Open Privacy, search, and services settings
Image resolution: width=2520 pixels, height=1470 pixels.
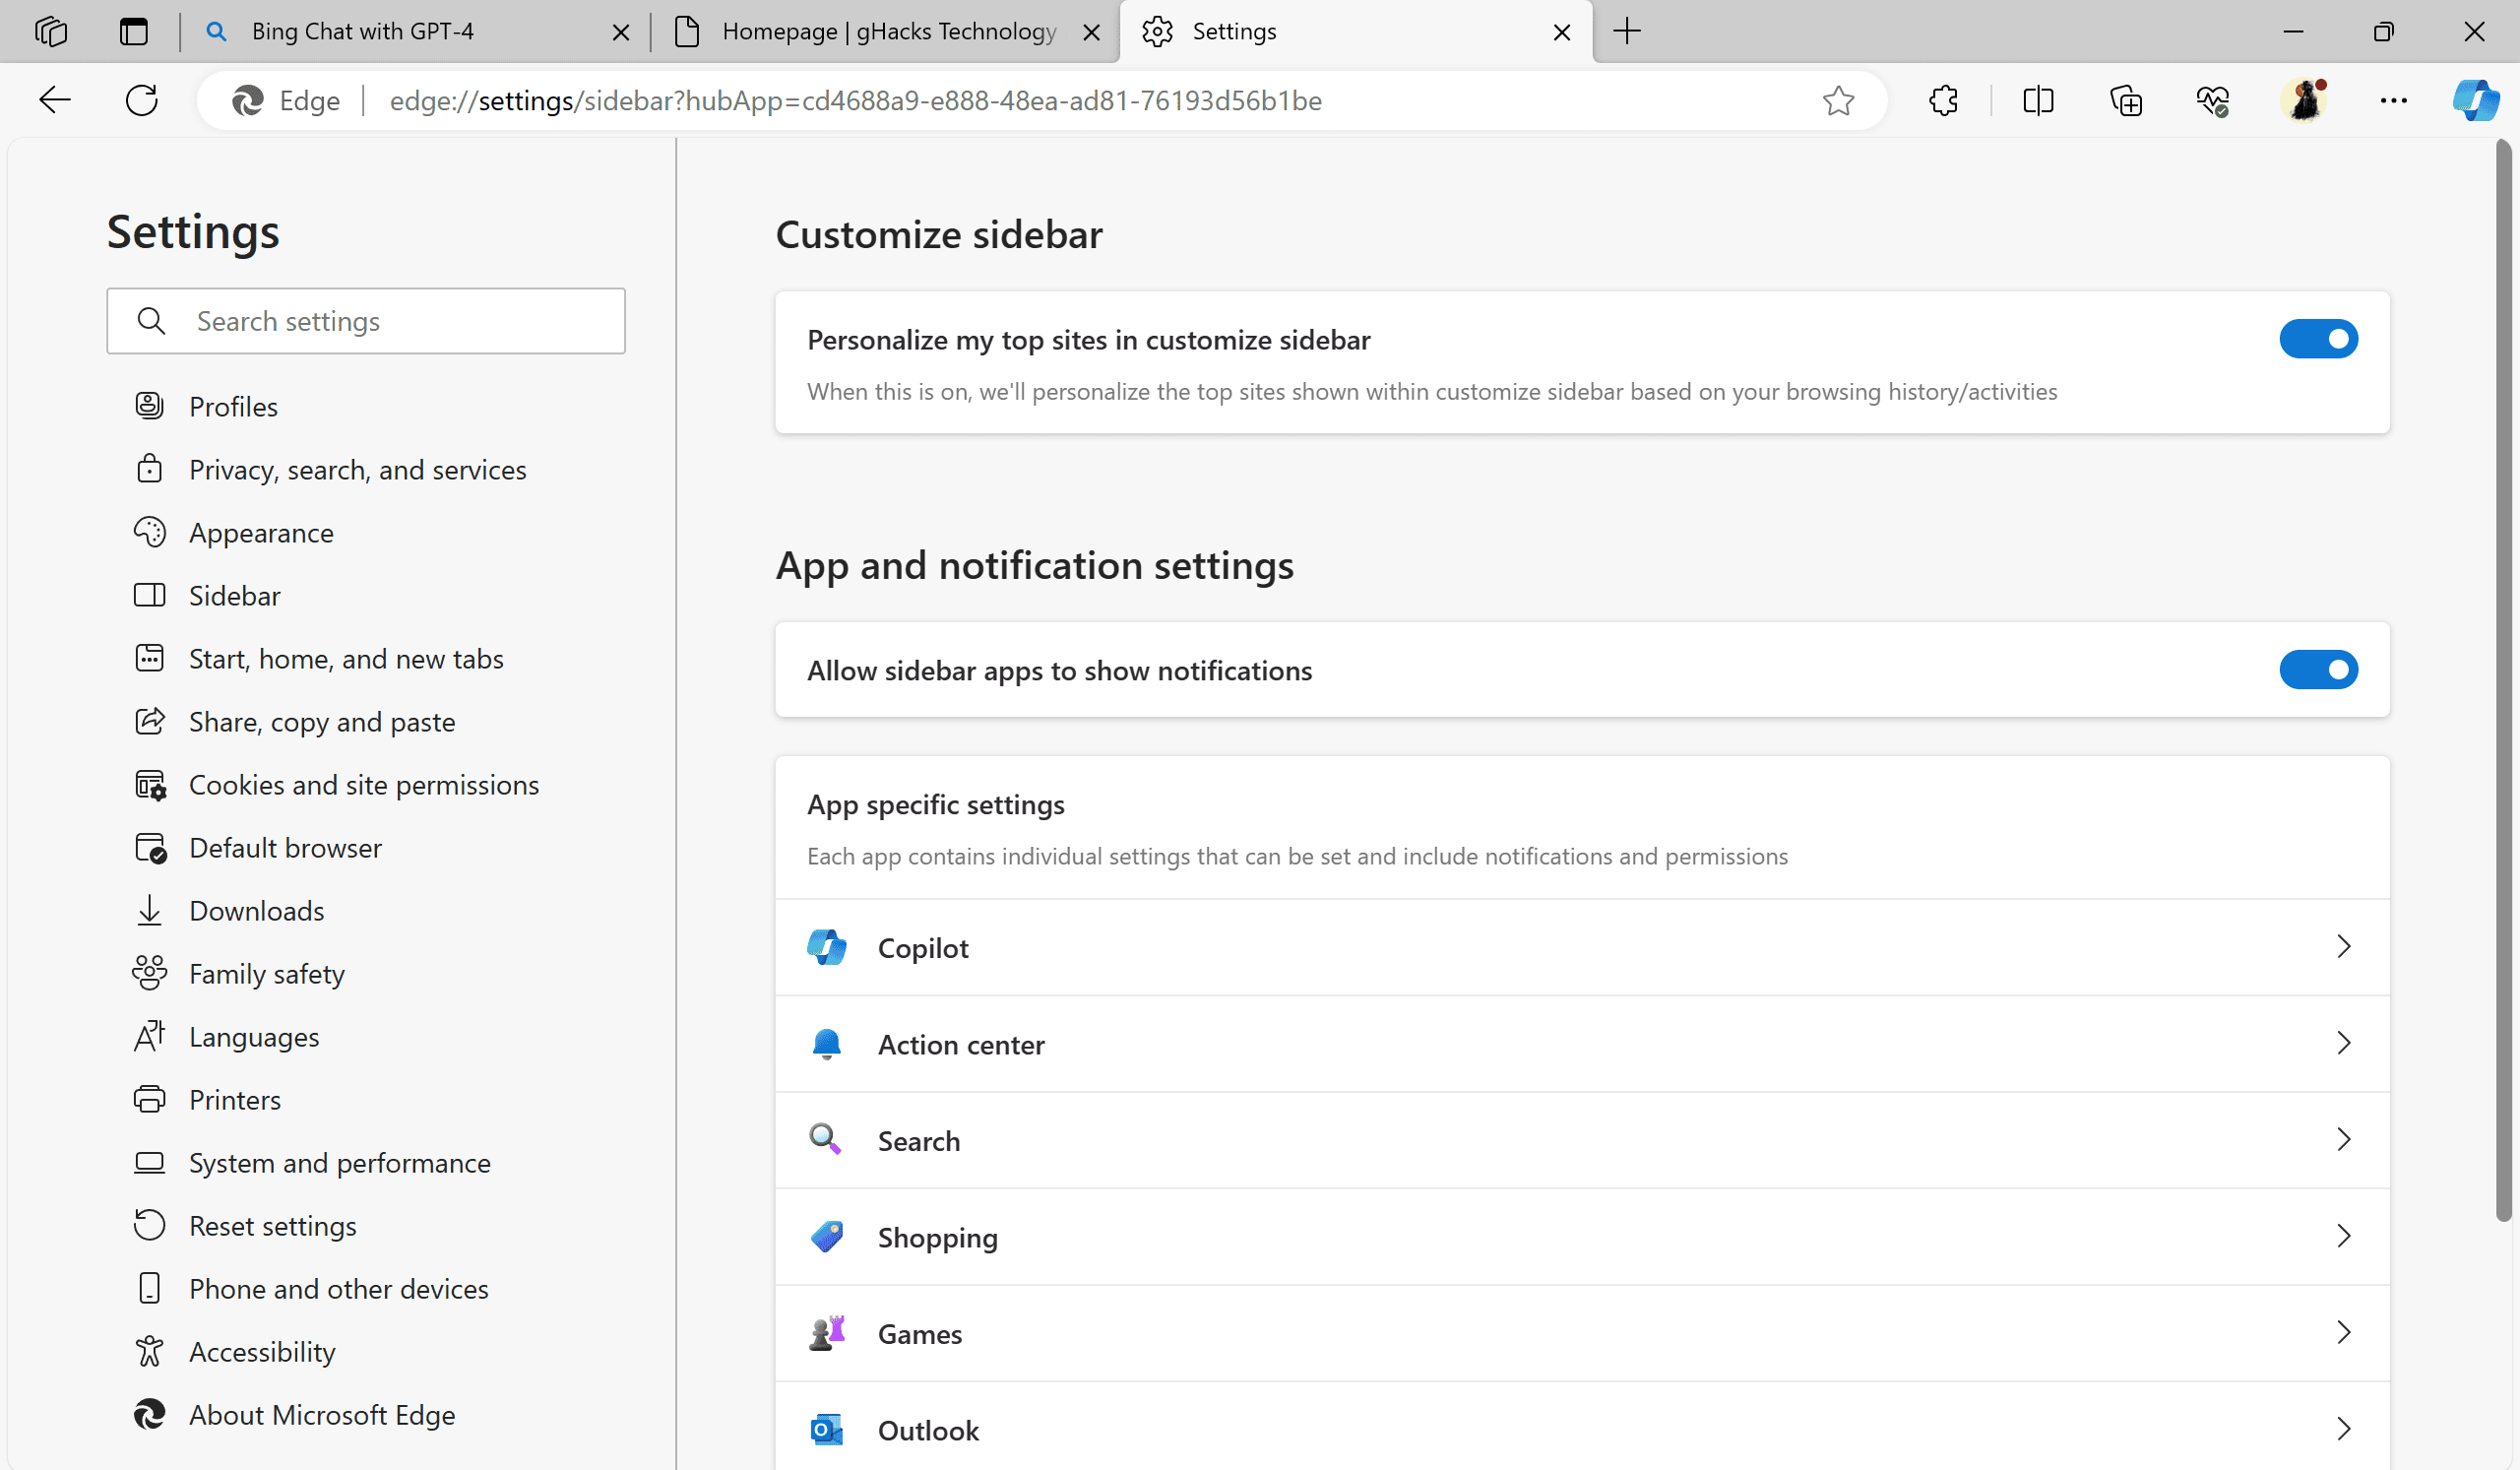click(356, 469)
